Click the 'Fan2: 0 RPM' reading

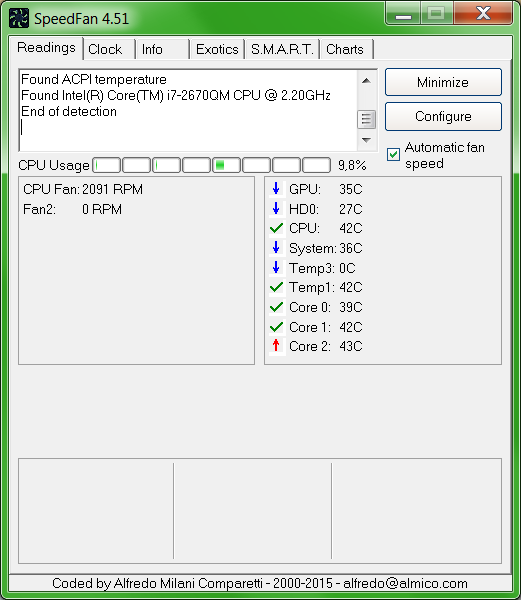[x=72, y=209]
